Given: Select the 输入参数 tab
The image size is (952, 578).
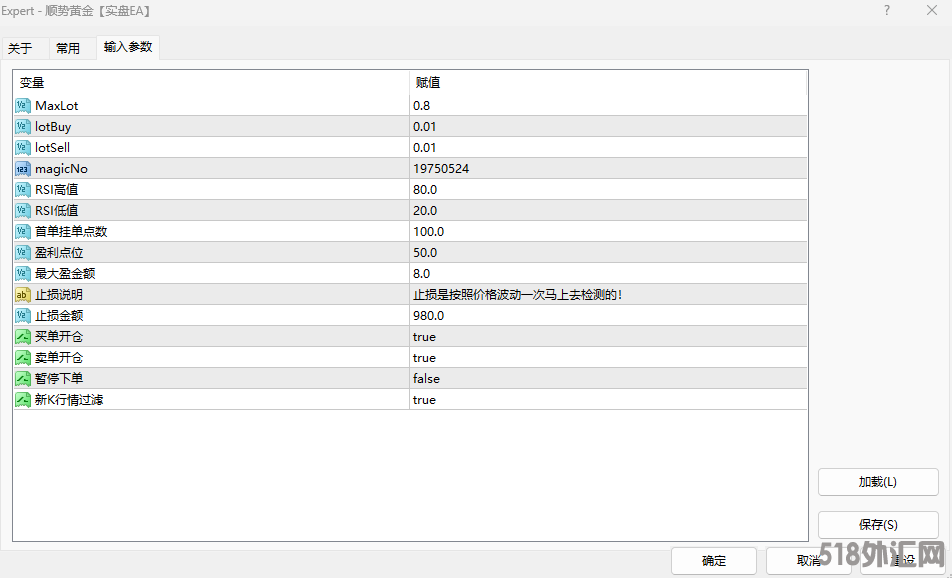Looking at the screenshot, I should 128,47.
